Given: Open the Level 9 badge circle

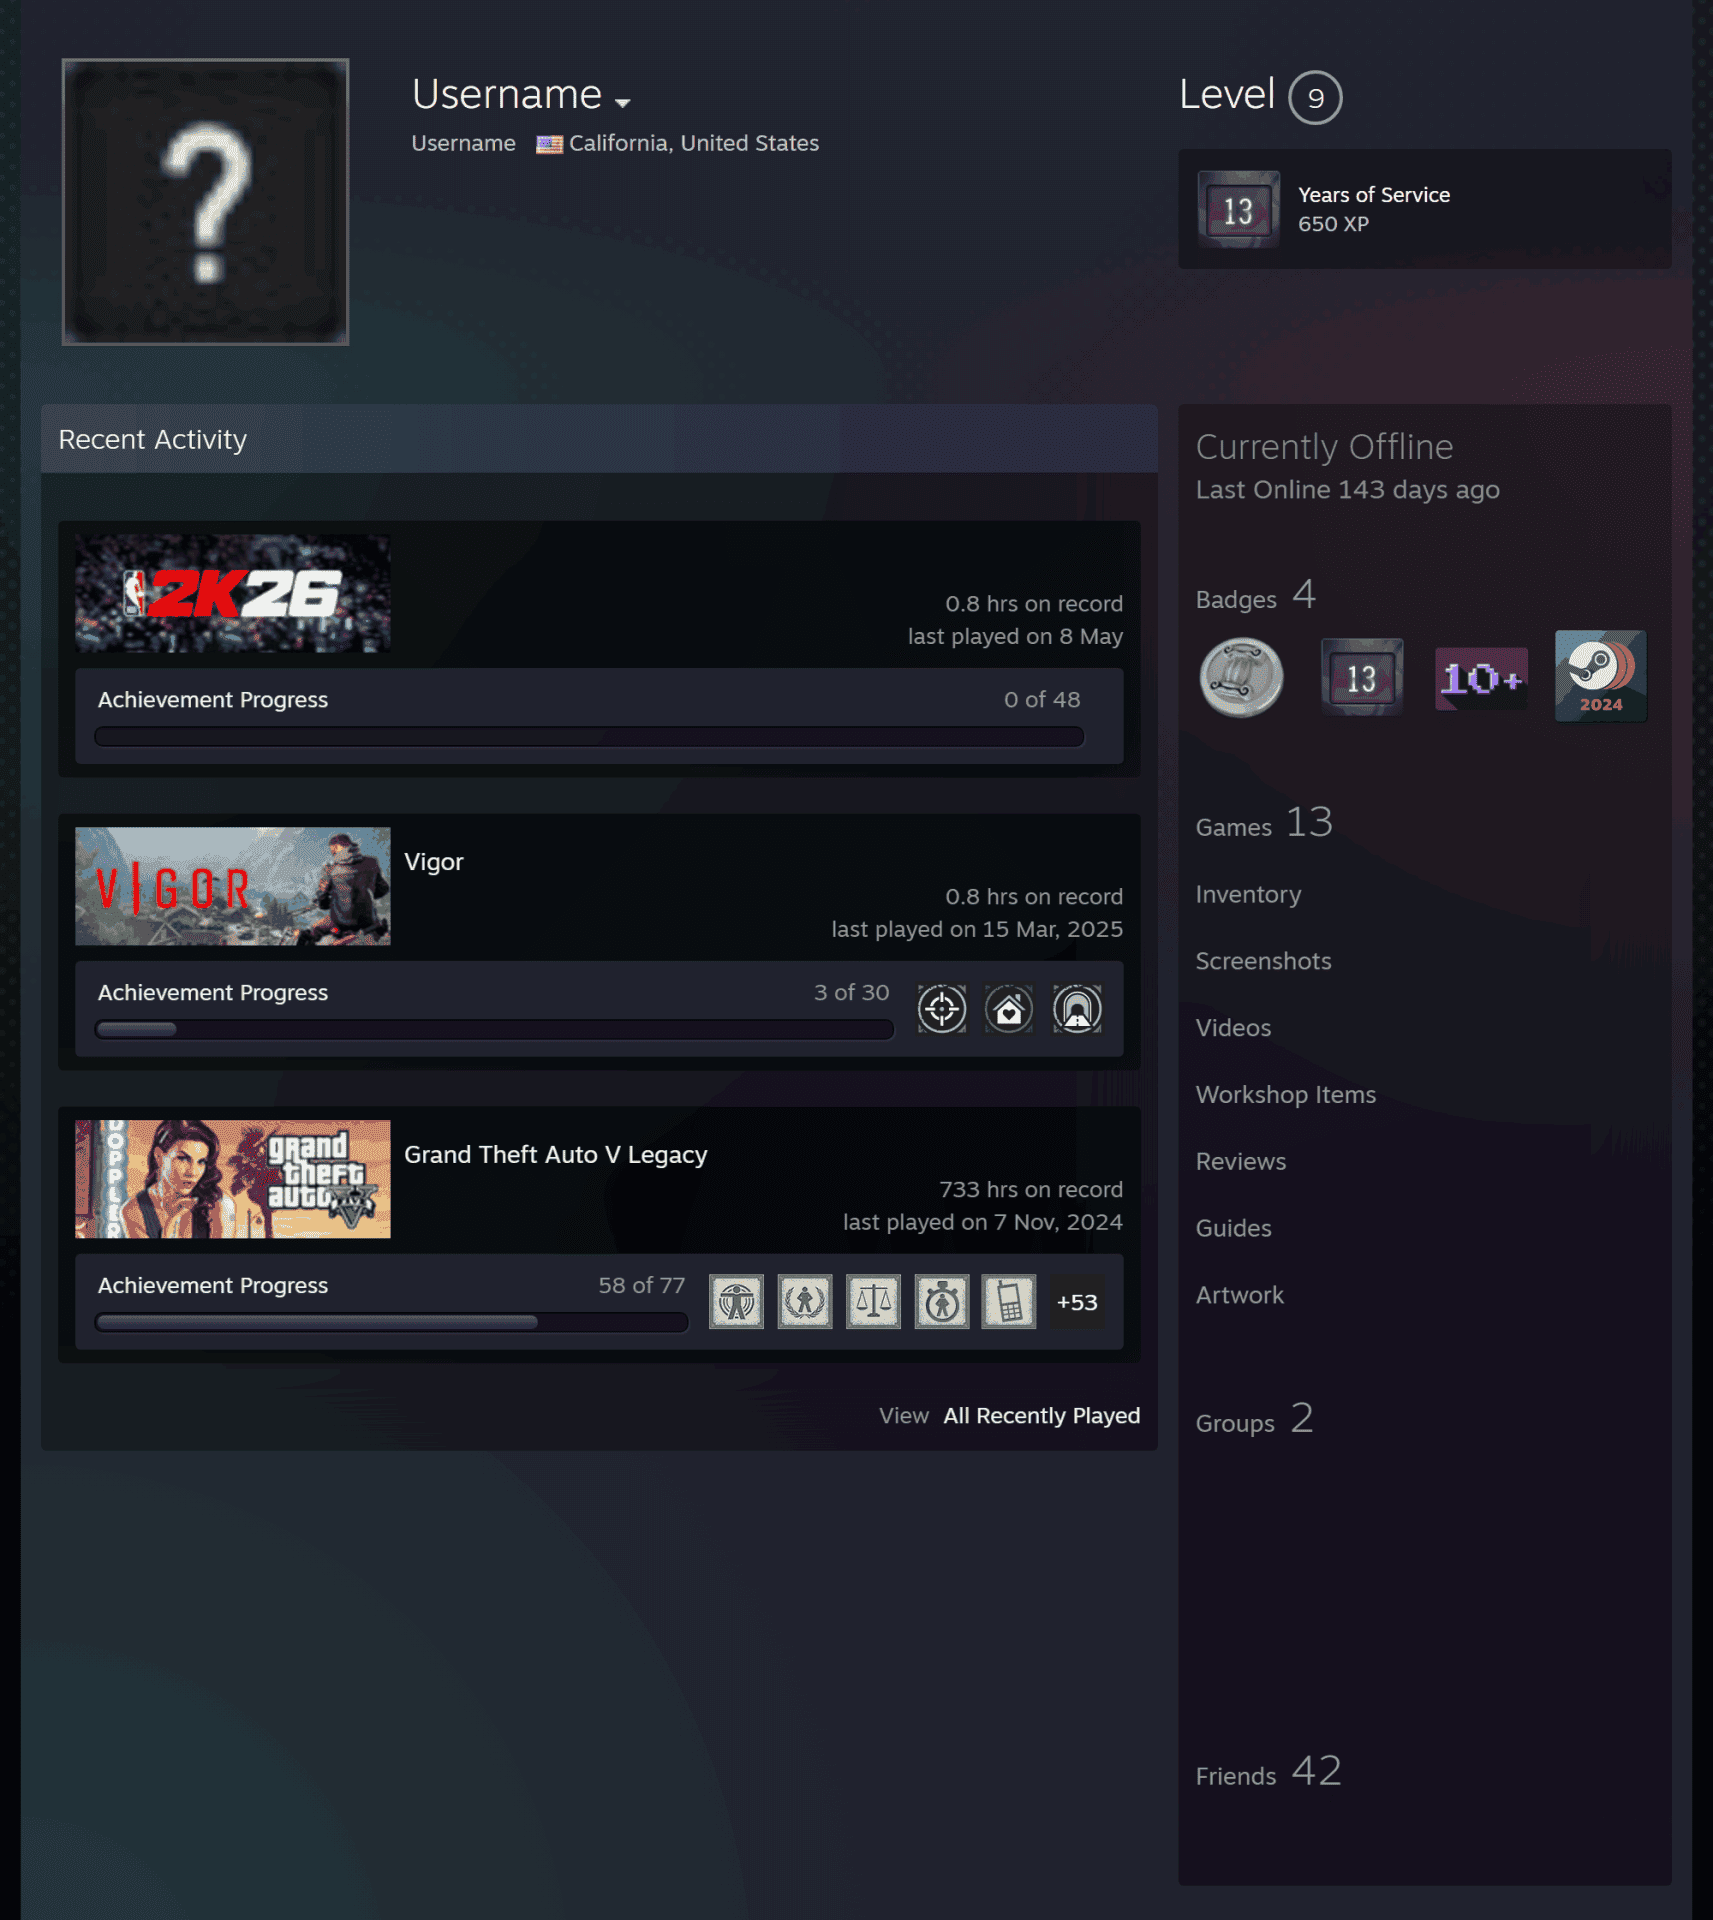Looking at the screenshot, I should (x=1315, y=97).
